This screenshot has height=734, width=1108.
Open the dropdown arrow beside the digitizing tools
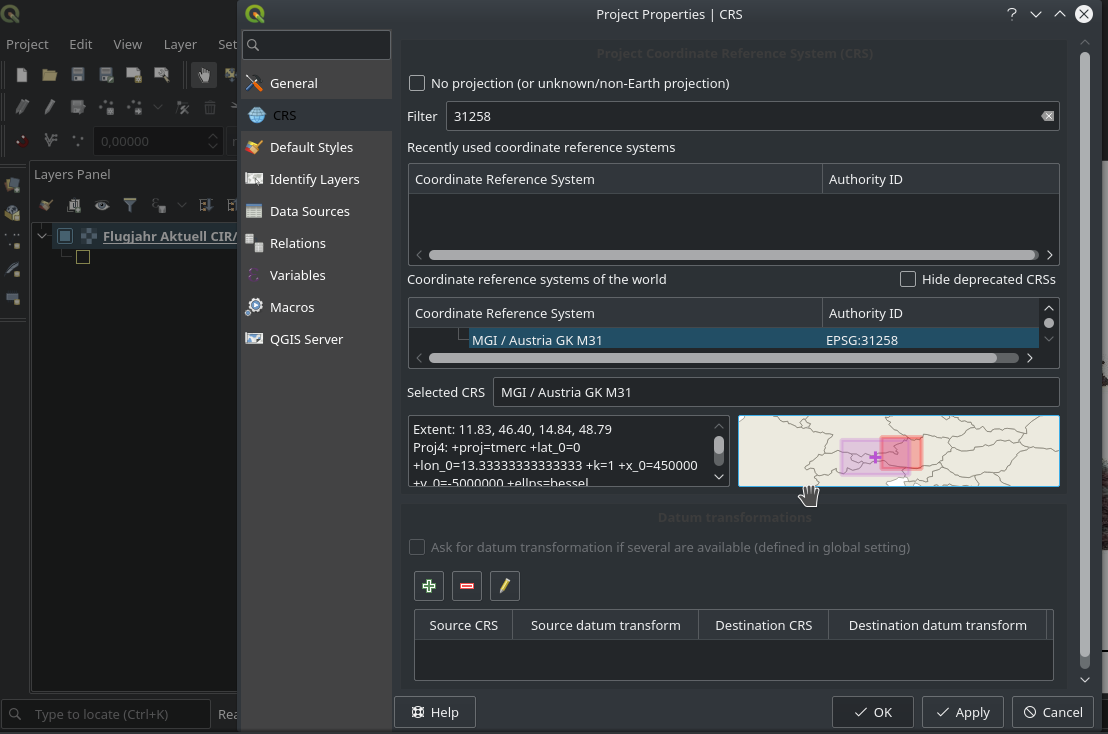[158, 107]
